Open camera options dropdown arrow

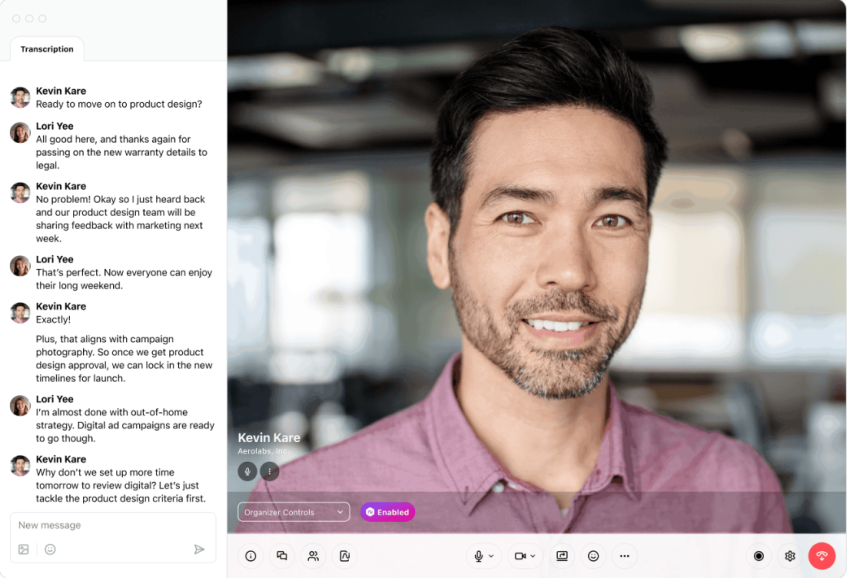533,556
